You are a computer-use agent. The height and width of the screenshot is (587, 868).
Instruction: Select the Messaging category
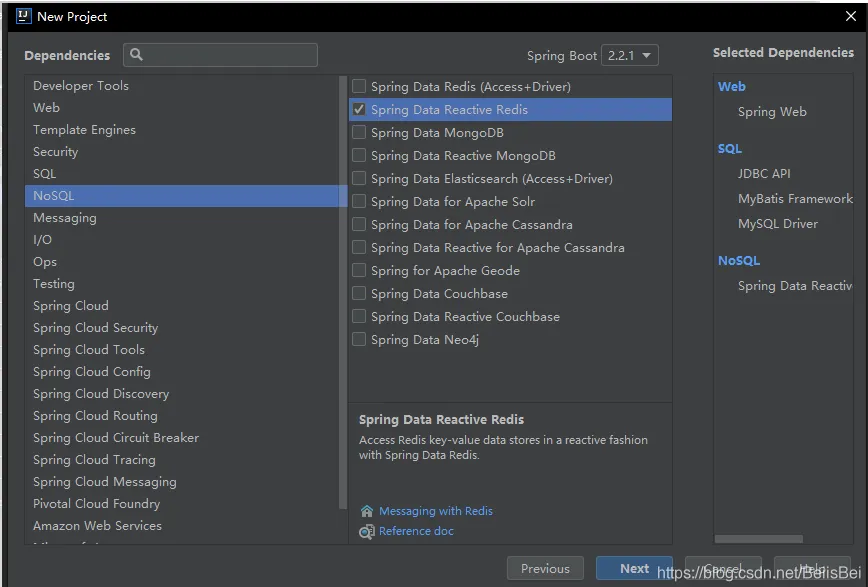65,218
